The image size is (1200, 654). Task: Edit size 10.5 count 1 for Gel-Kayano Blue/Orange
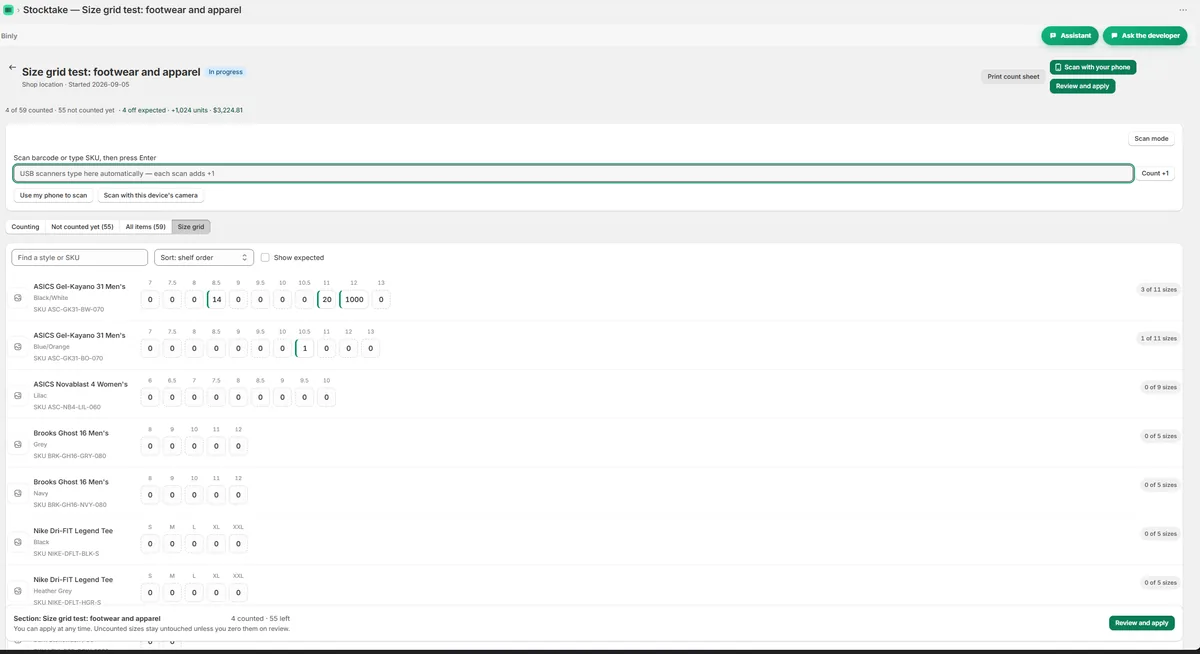[305, 348]
